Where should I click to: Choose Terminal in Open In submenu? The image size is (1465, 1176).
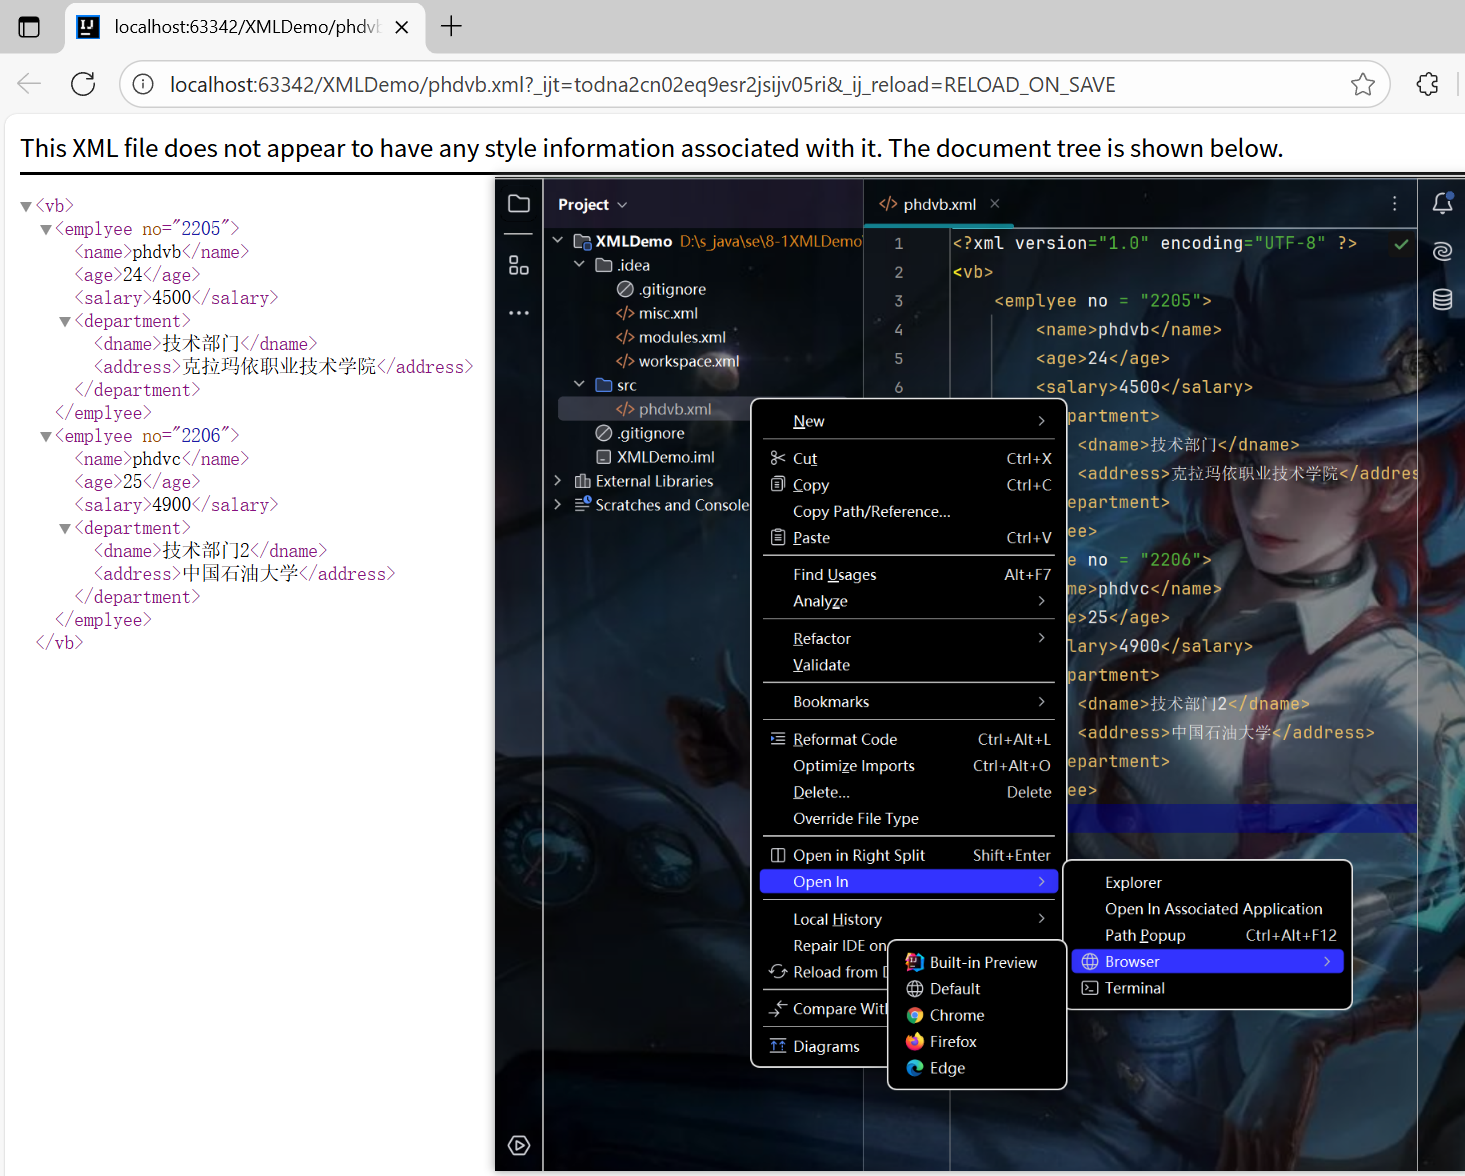click(x=1208, y=988)
